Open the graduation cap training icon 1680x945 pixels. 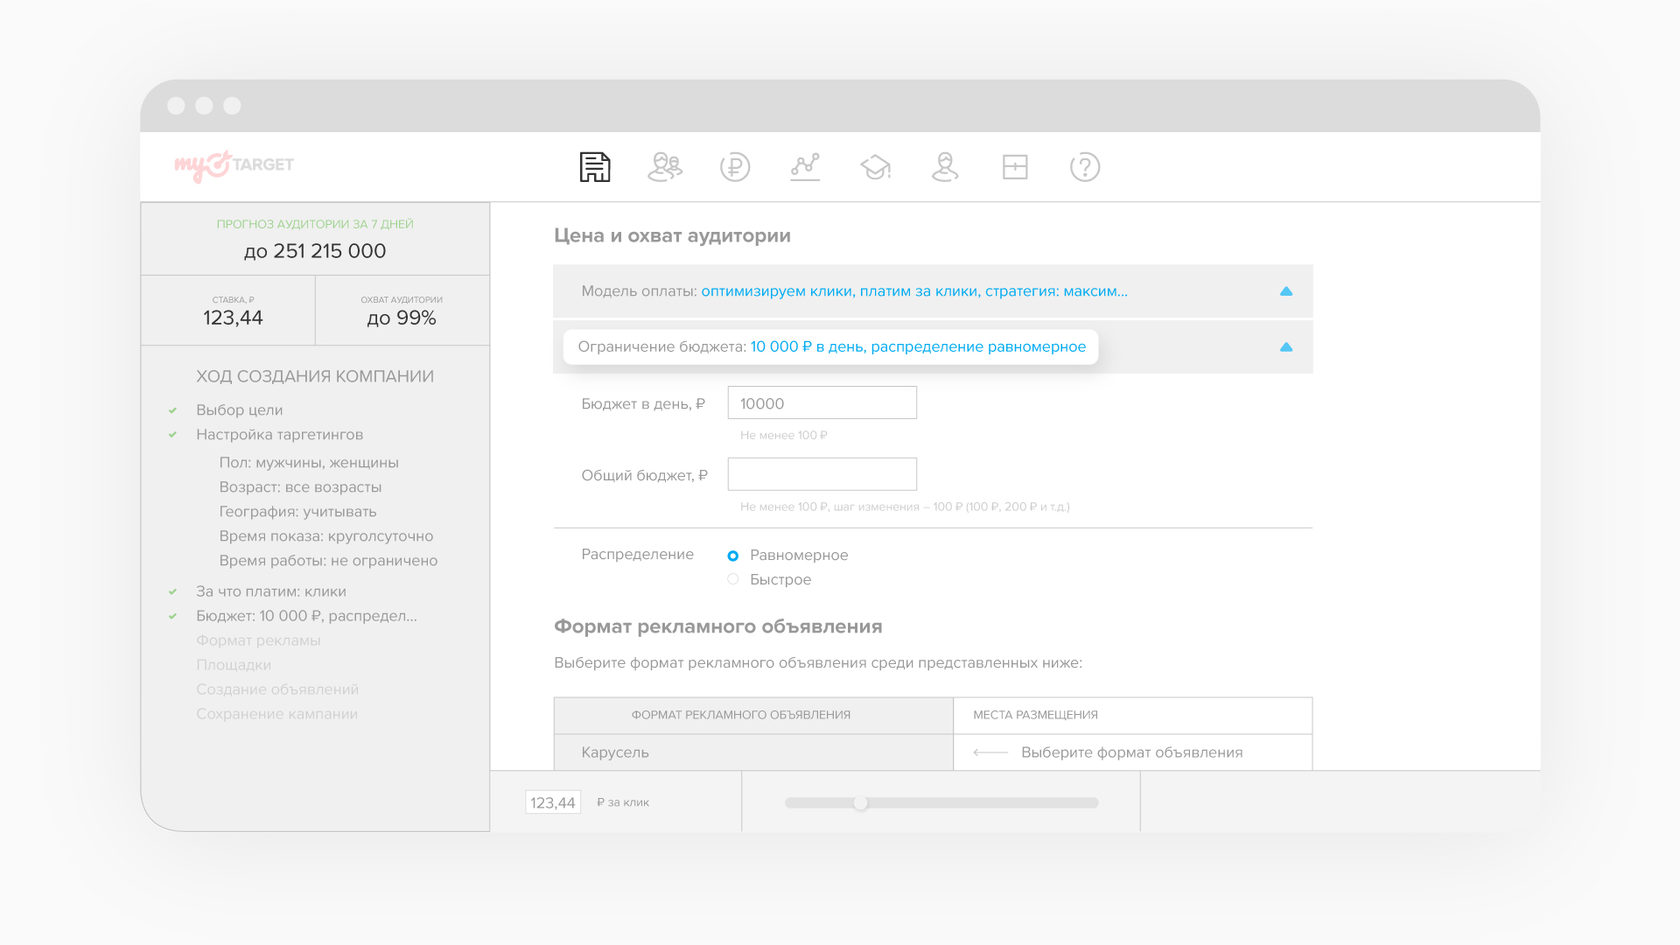point(875,167)
